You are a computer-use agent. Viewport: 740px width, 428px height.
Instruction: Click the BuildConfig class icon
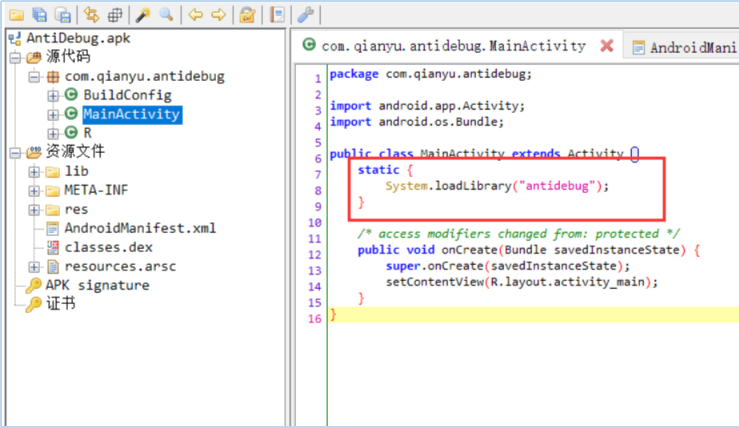[x=71, y=95]
